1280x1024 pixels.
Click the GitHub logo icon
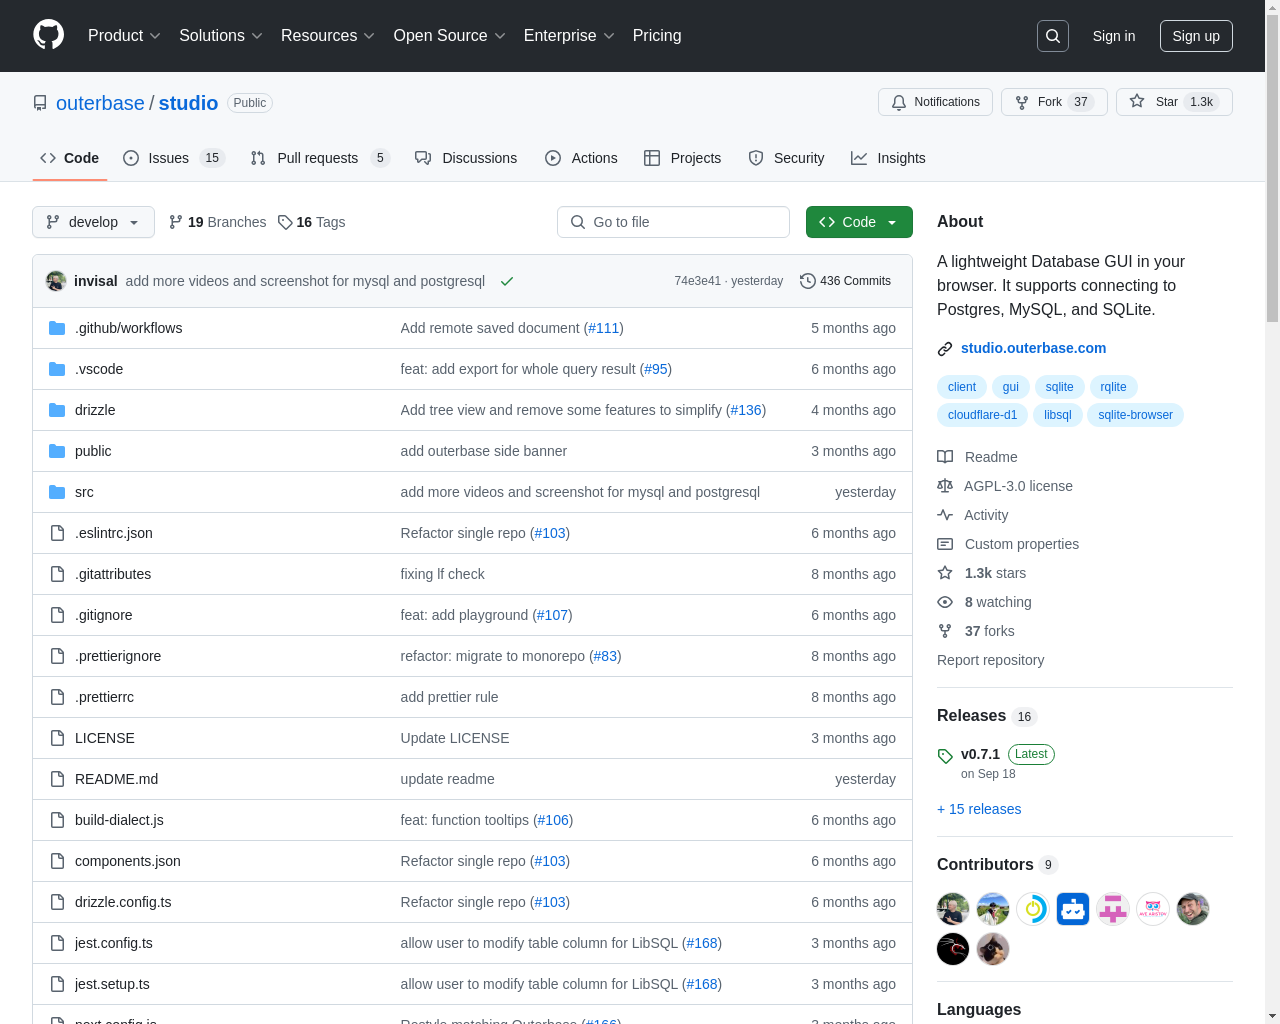[48, 35]
